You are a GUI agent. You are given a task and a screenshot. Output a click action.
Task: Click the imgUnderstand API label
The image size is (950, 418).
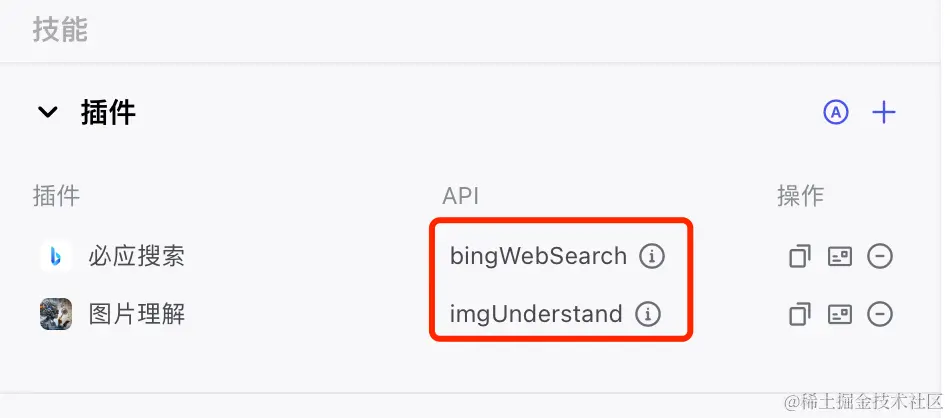point(536,314)
